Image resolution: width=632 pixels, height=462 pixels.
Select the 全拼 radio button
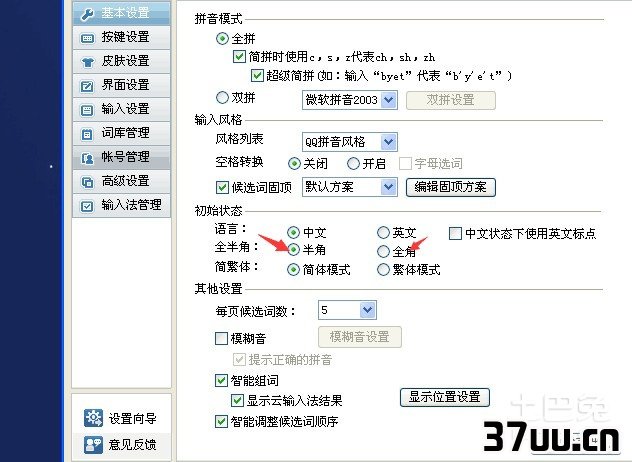(222, 39)
